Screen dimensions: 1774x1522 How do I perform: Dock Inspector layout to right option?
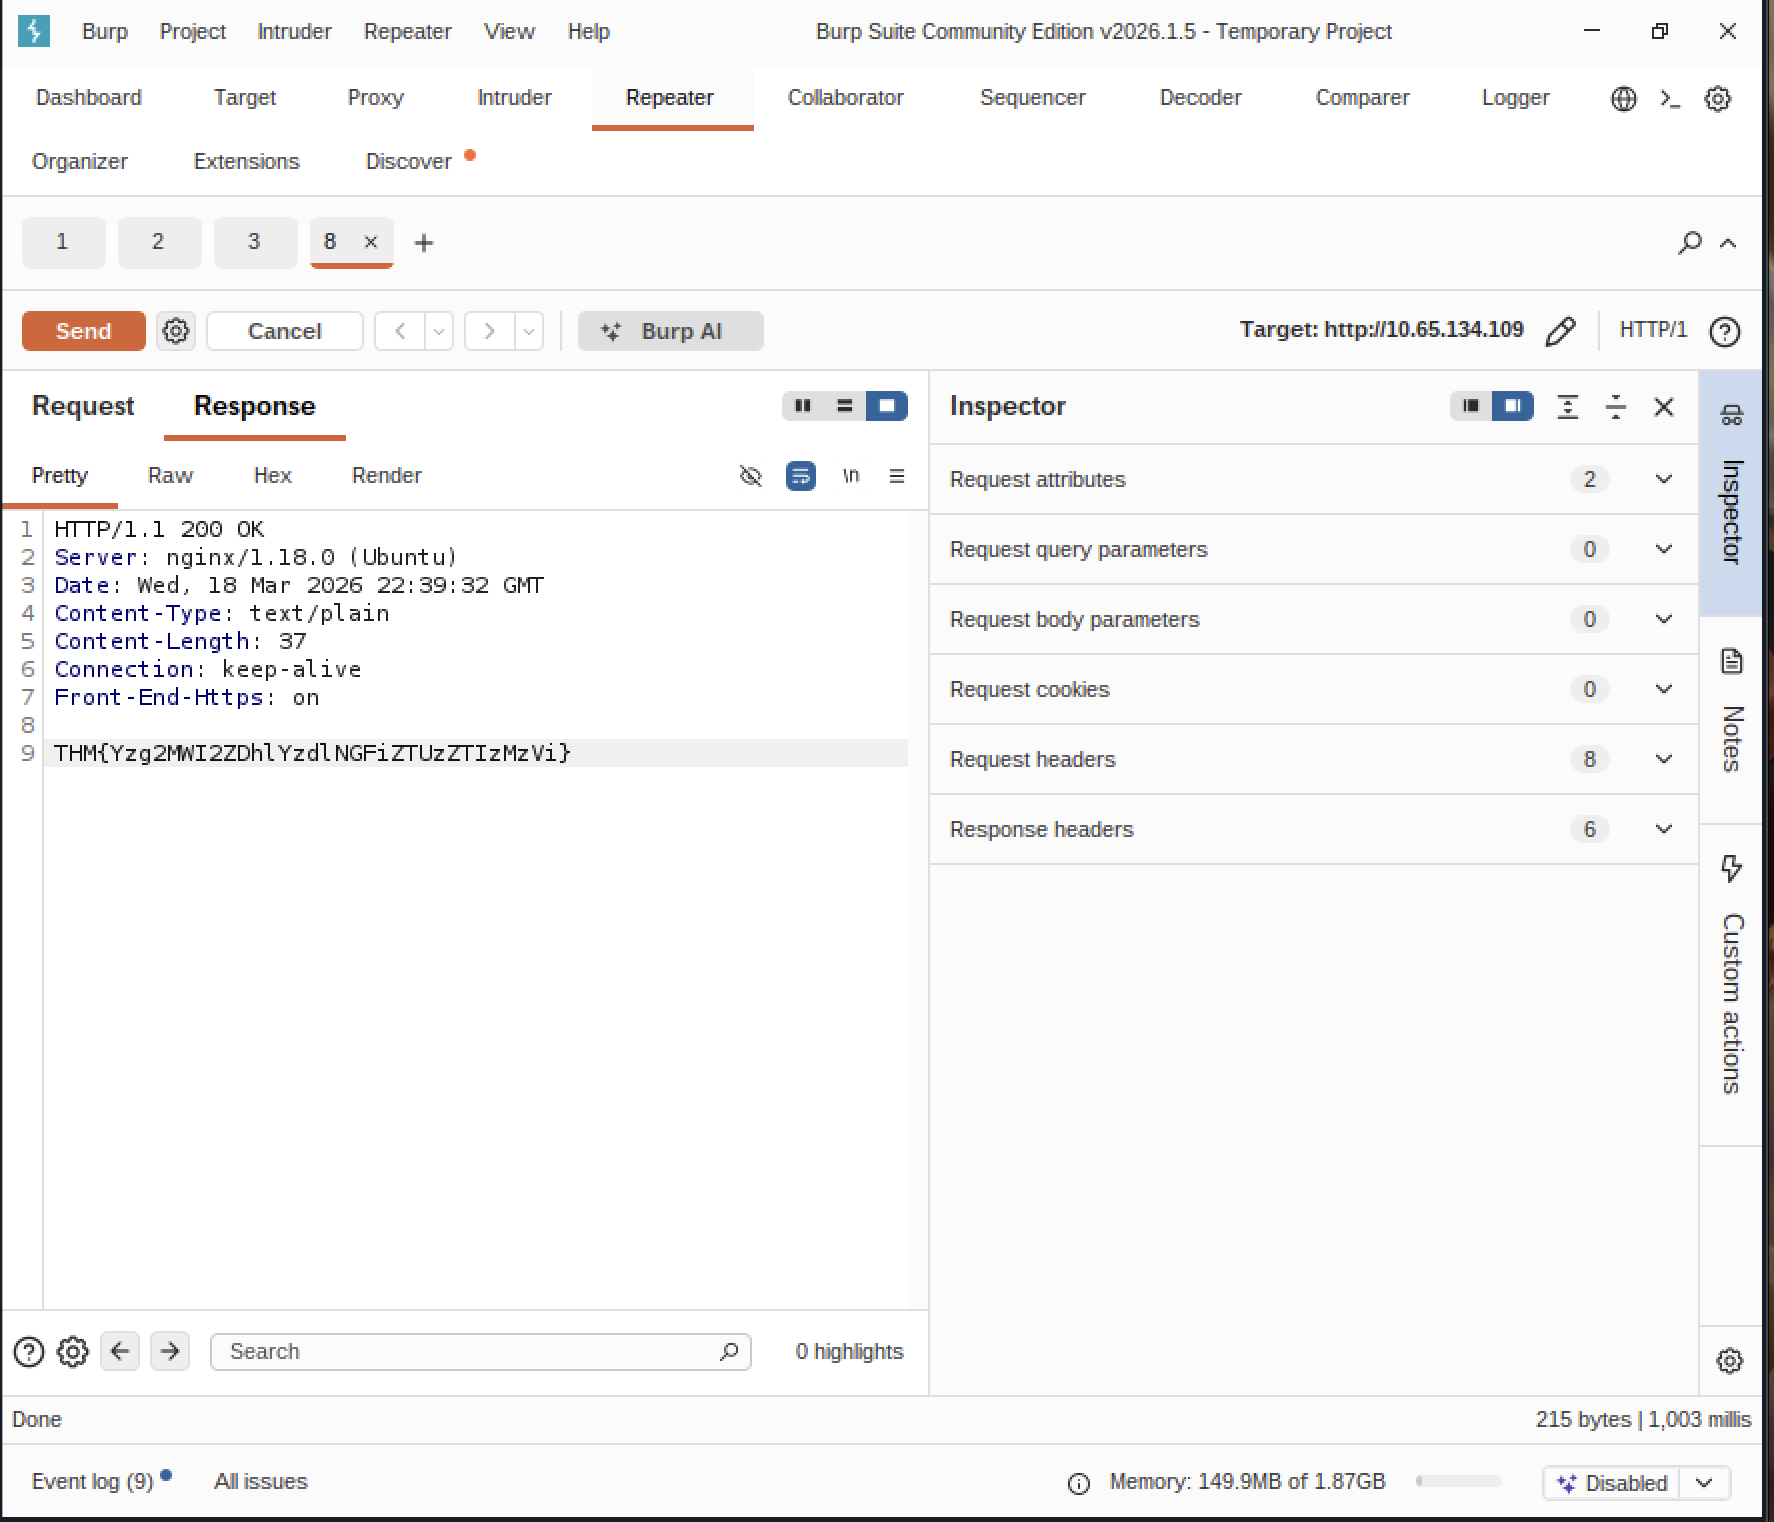[x=1513, y=406]
